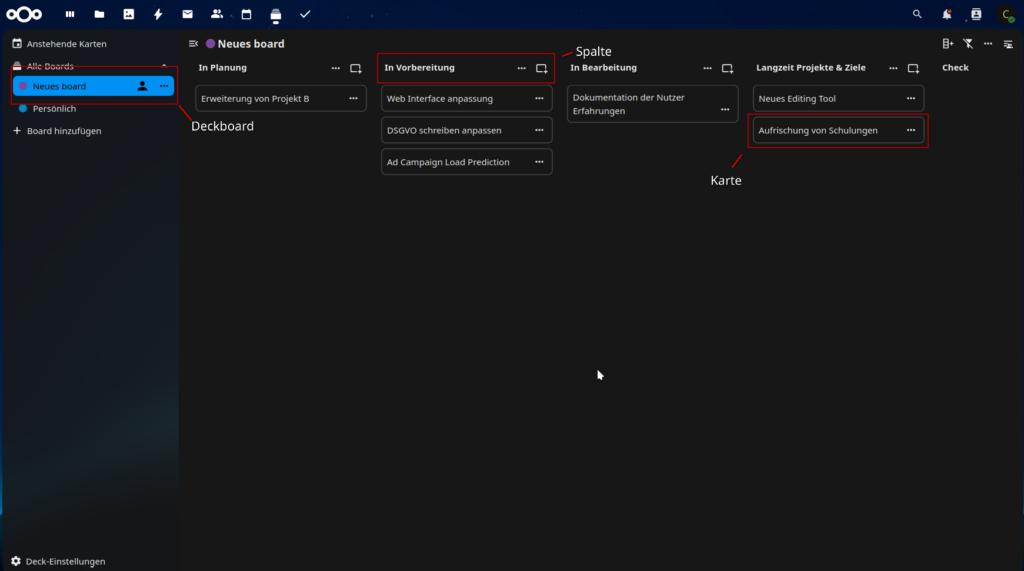Add a card to In Planung column
The height and width of the screenshot is (571, 1024).
(x=355, y=68)
